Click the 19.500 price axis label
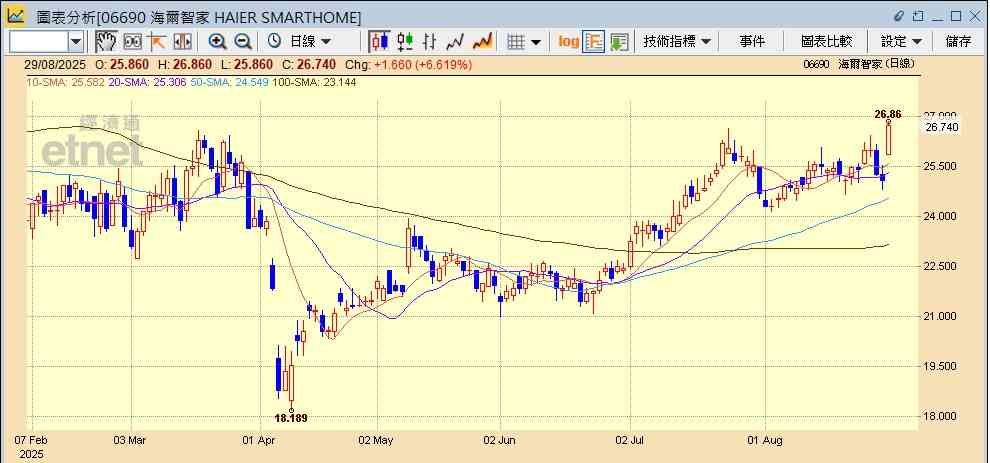This screenshot has width=990, height=463. coord(942,366)
